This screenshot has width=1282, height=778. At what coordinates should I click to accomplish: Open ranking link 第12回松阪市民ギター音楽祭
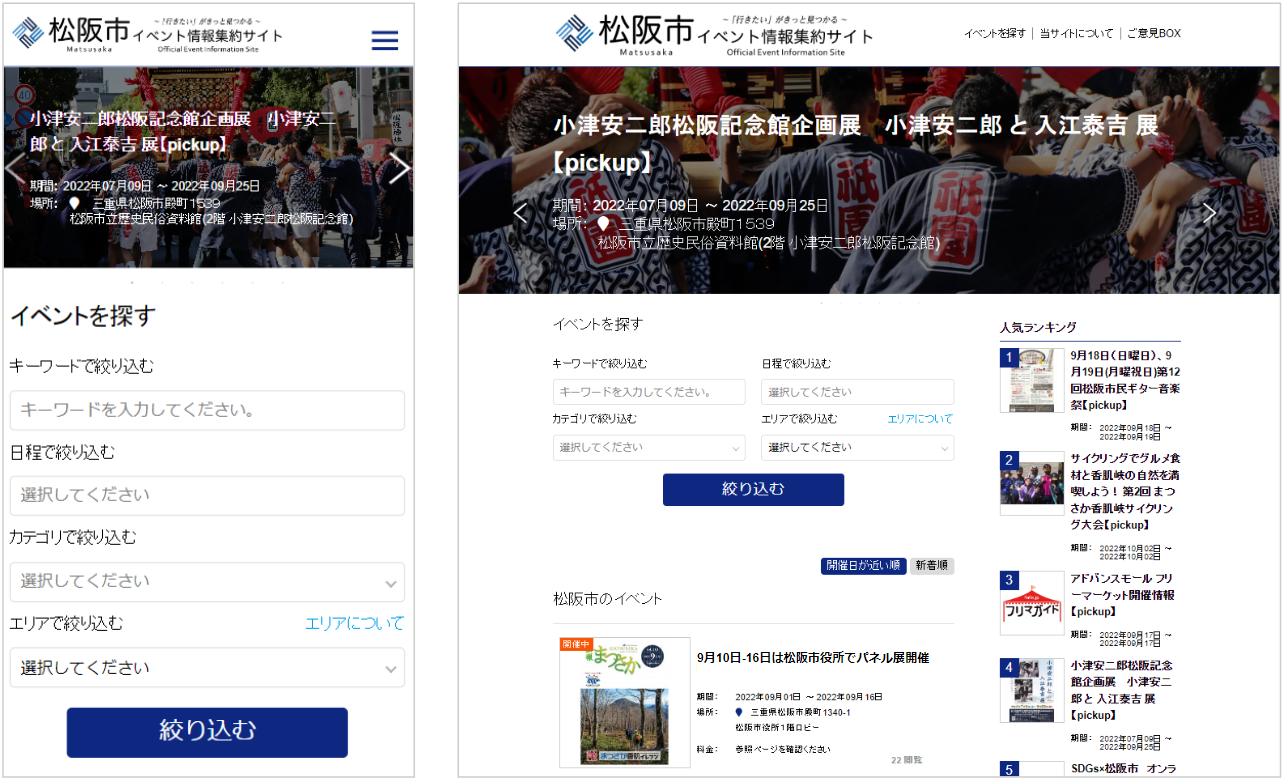tap(1124, 380)
